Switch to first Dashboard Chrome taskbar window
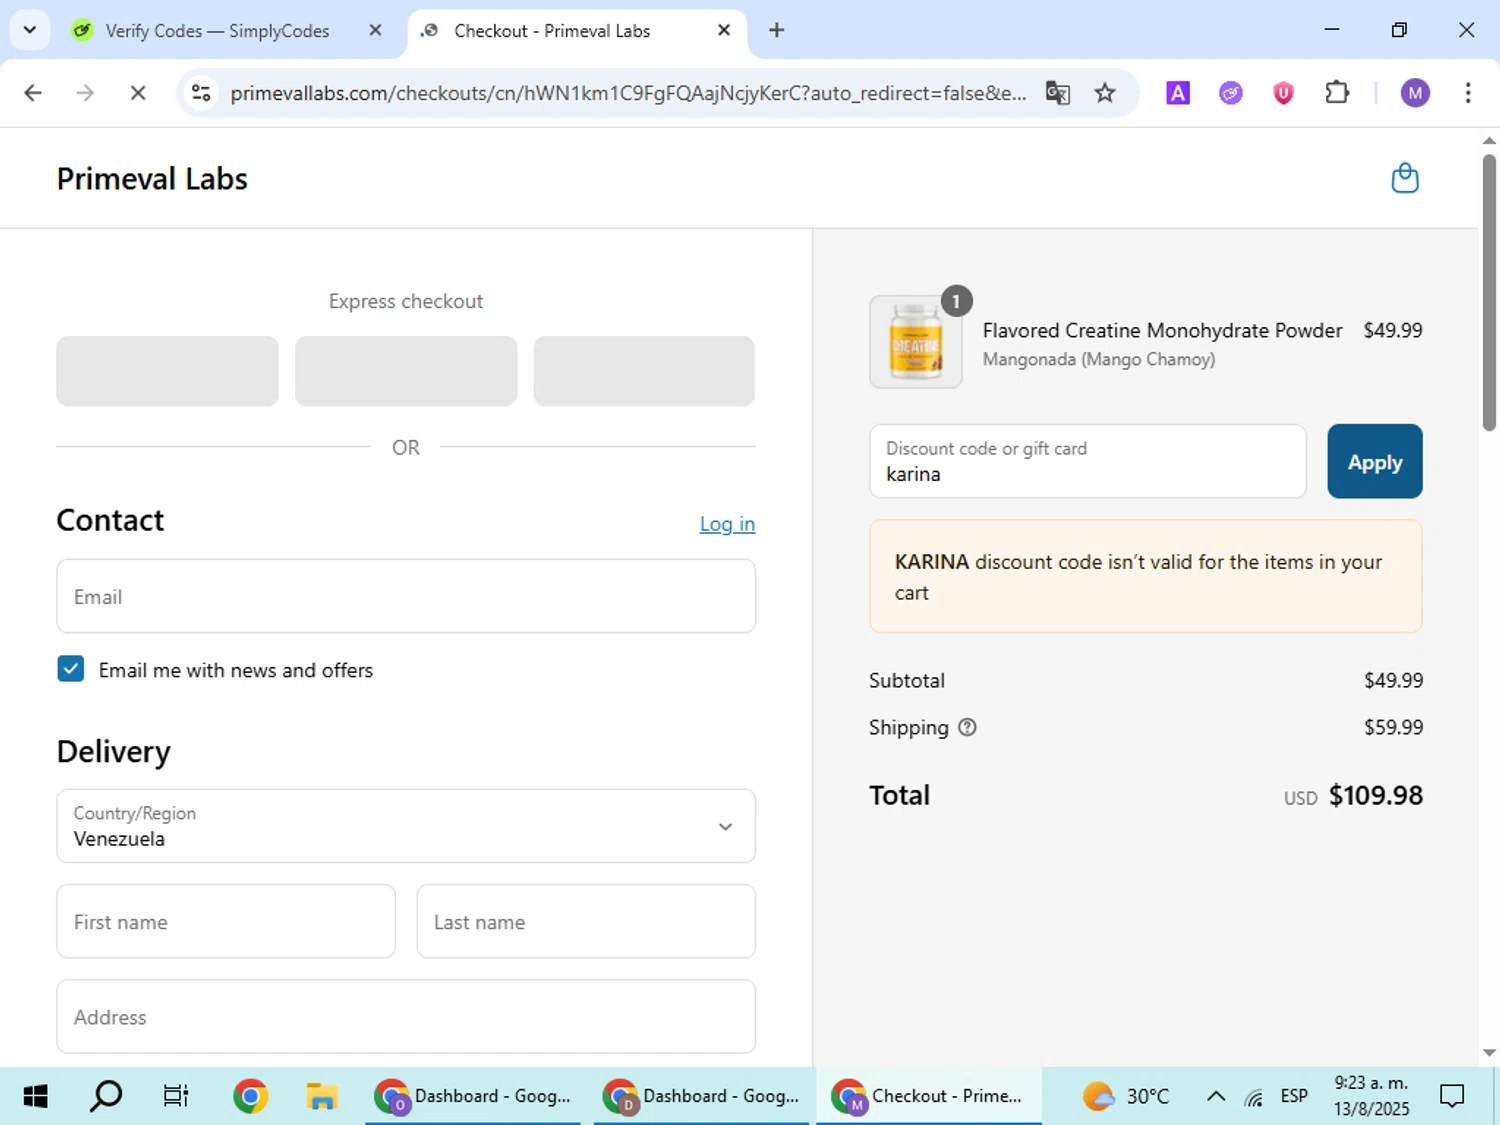This screenshot has height=1125, width=1500. 473,1096
